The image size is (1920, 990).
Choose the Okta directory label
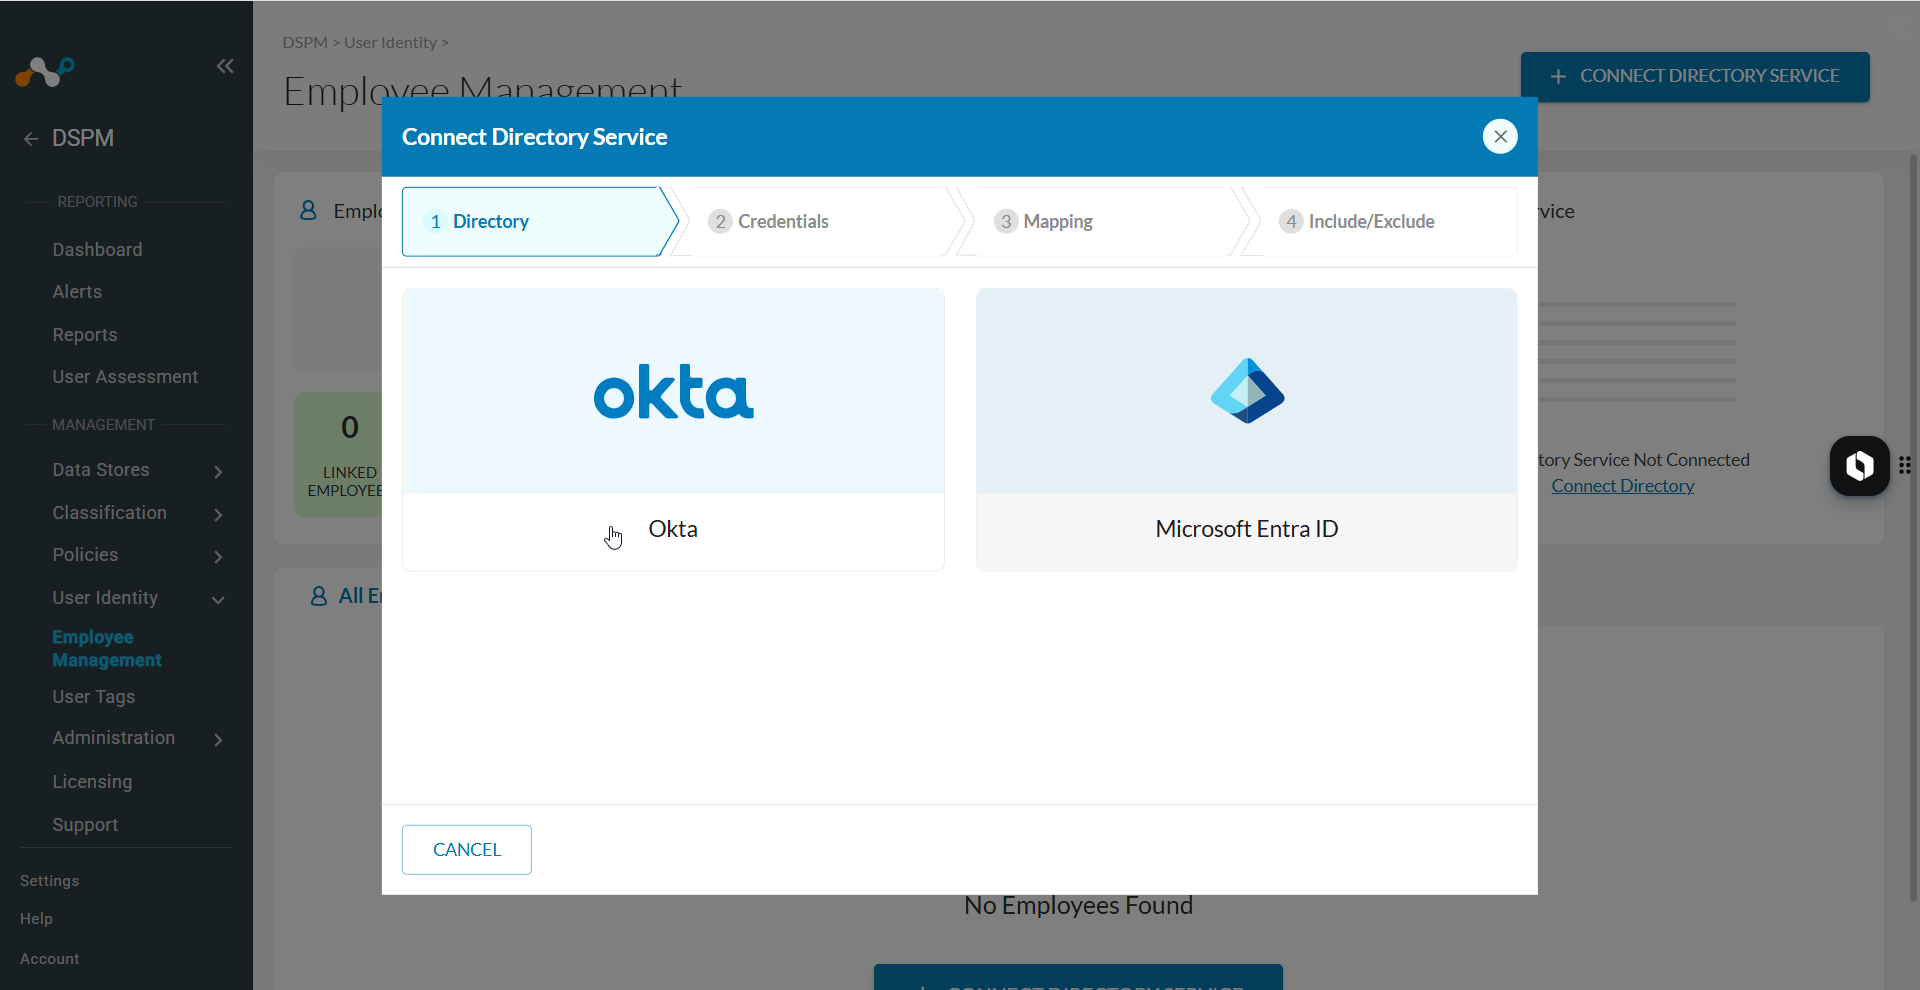tap(673, 529)
